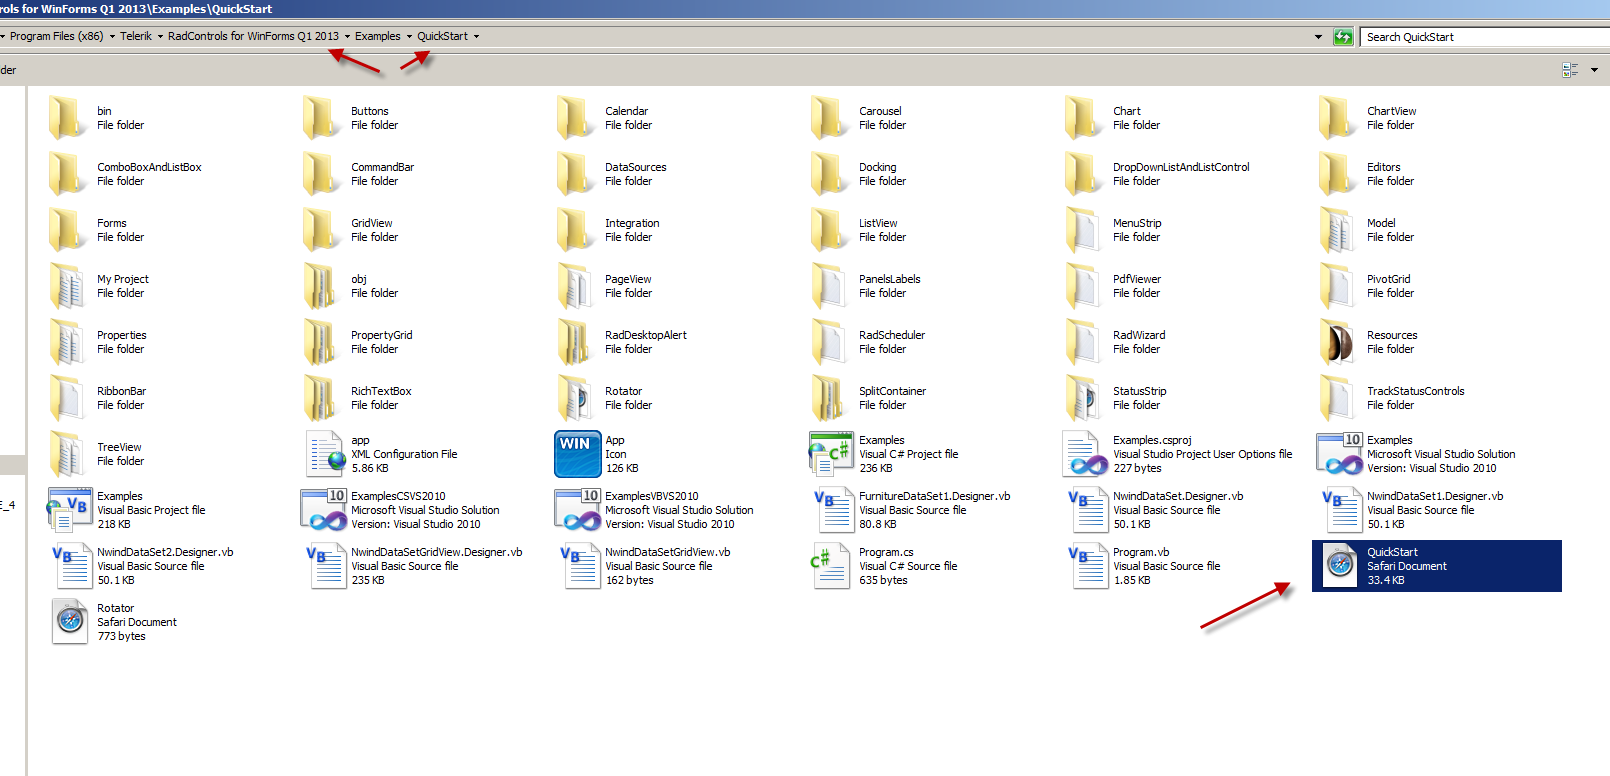The image size is (1610, 776).
Task: Select the QuickStart Safari Document icon
Action: tap(1340, 566)
